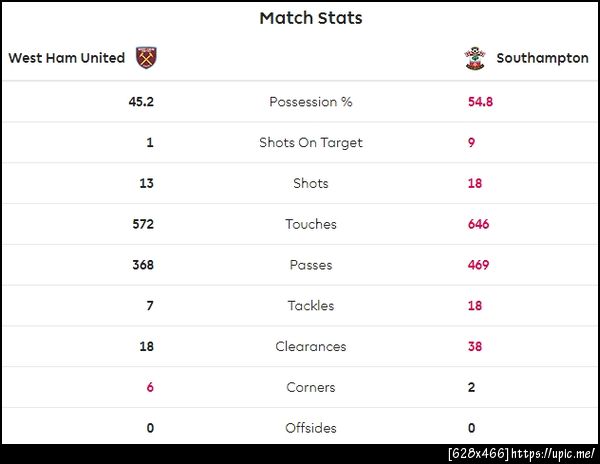Click the Possession % stat label
Screen dimensions: 600x464
[x=310, y=102]
